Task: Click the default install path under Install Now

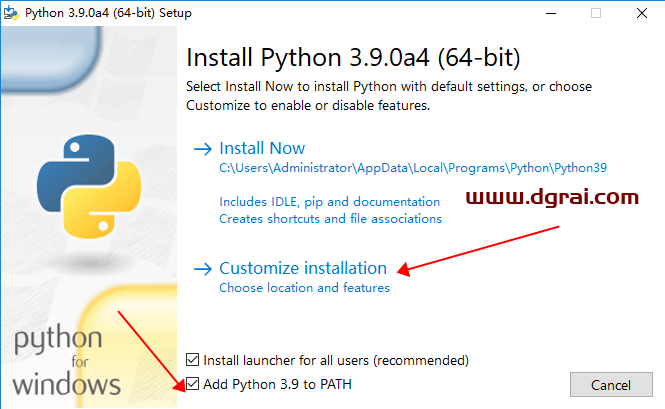Action: [413, 168]
